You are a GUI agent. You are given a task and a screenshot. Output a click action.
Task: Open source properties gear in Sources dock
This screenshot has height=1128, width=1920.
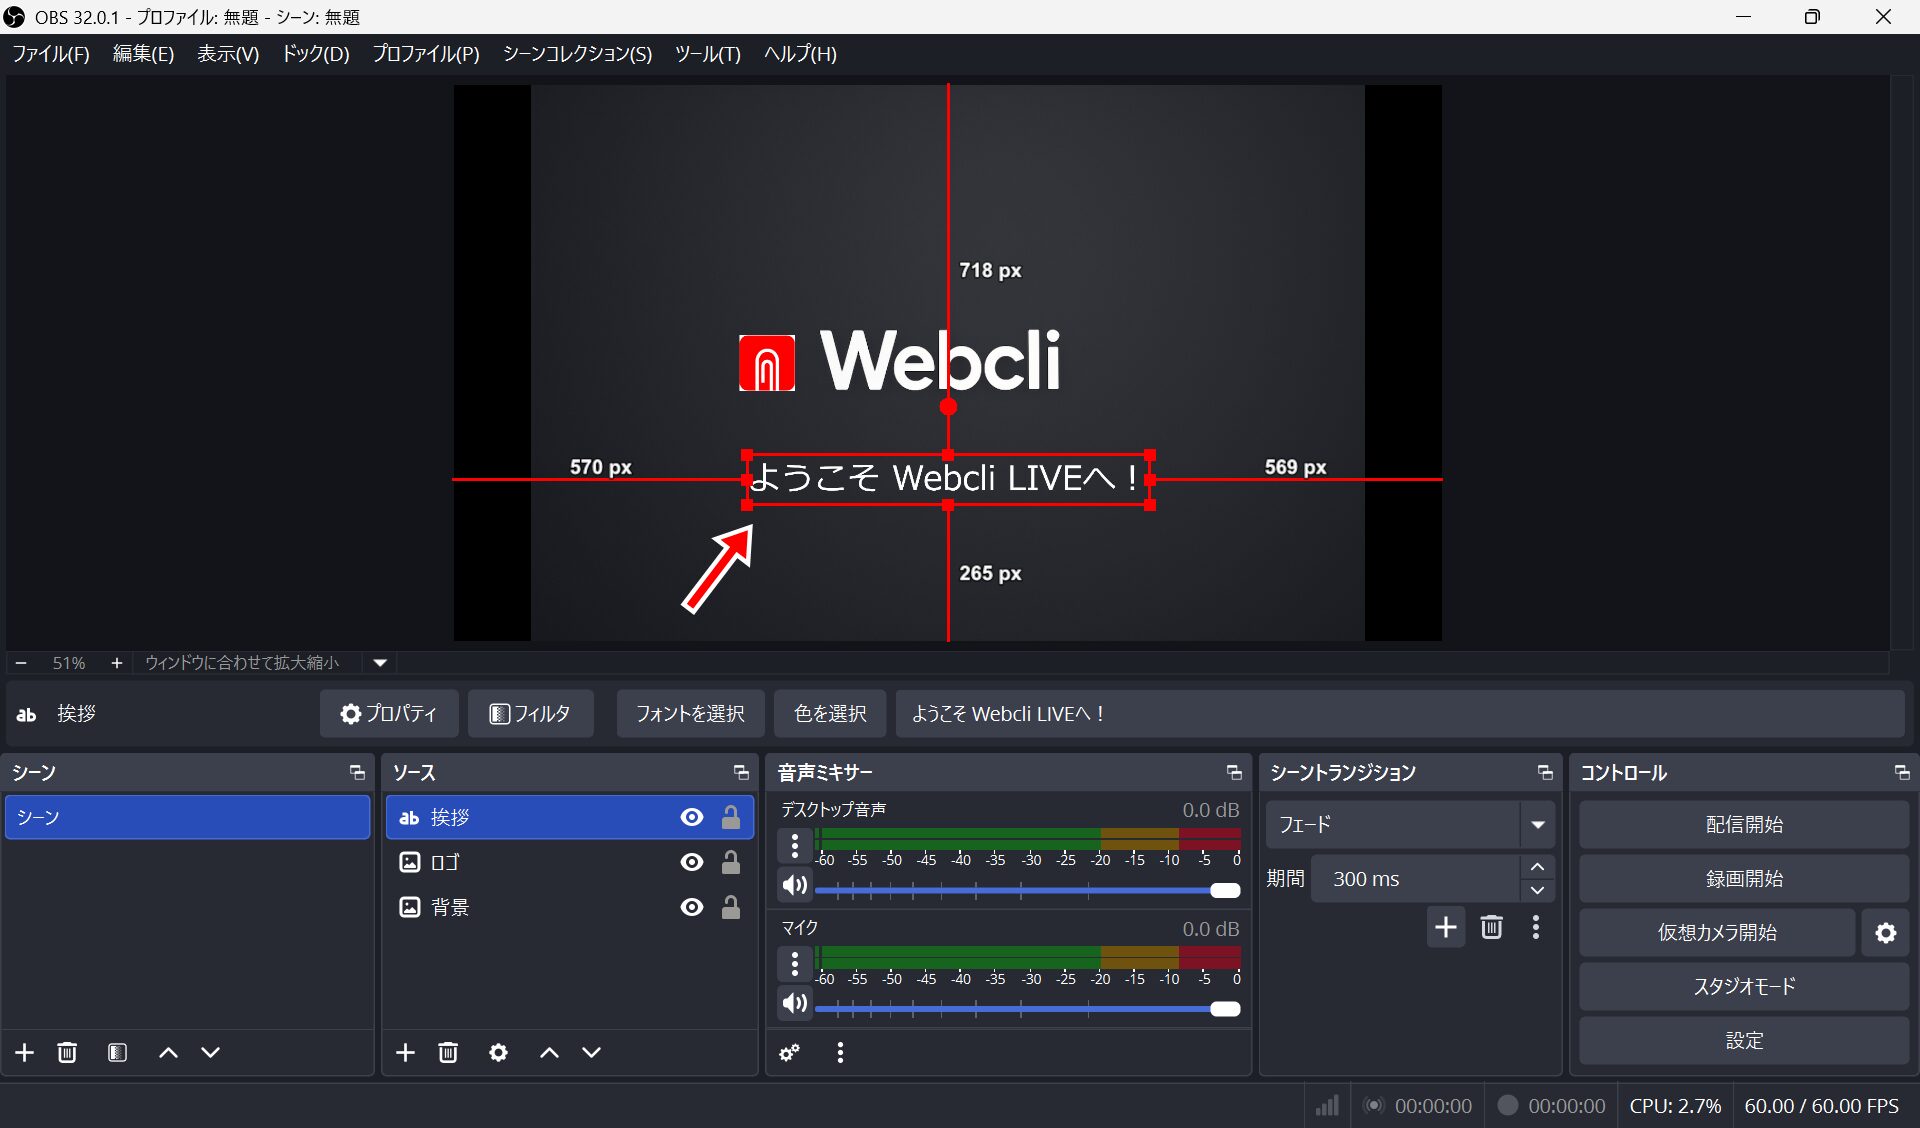point(498,1052)
